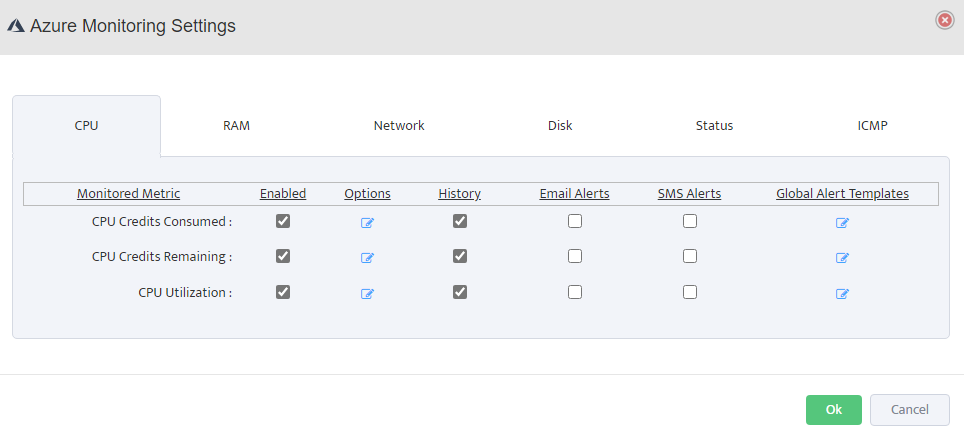Open the Network tab
Viewport: 964px width, 438px height.
pyautogui.click(x=399, y=126)
